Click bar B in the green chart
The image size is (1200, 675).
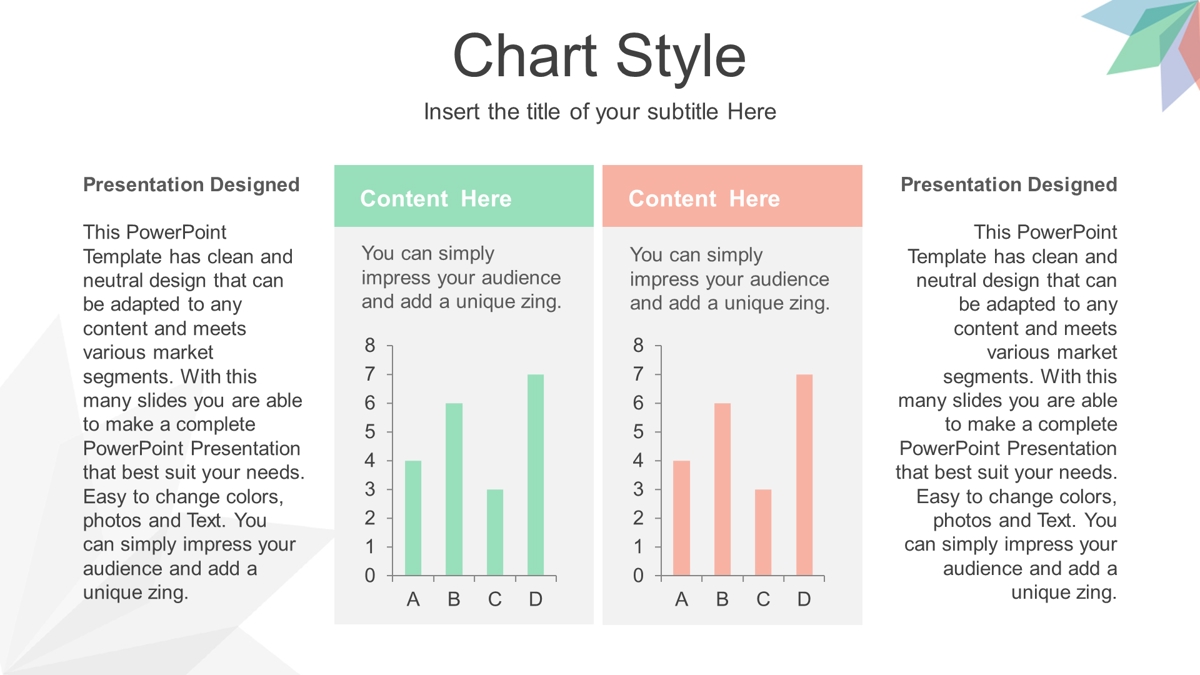454,490
